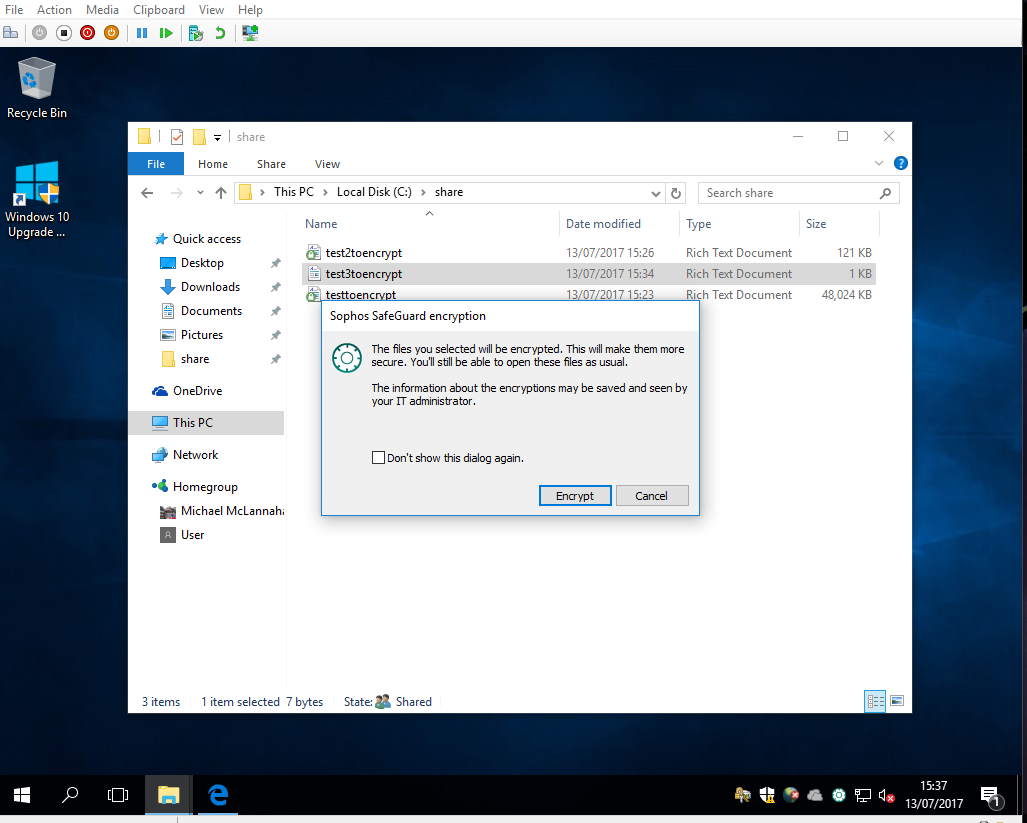Screen dimensions: 1027x823
Task: Click Local Disk (C:) in the address bar
Action: pos(374,192)
